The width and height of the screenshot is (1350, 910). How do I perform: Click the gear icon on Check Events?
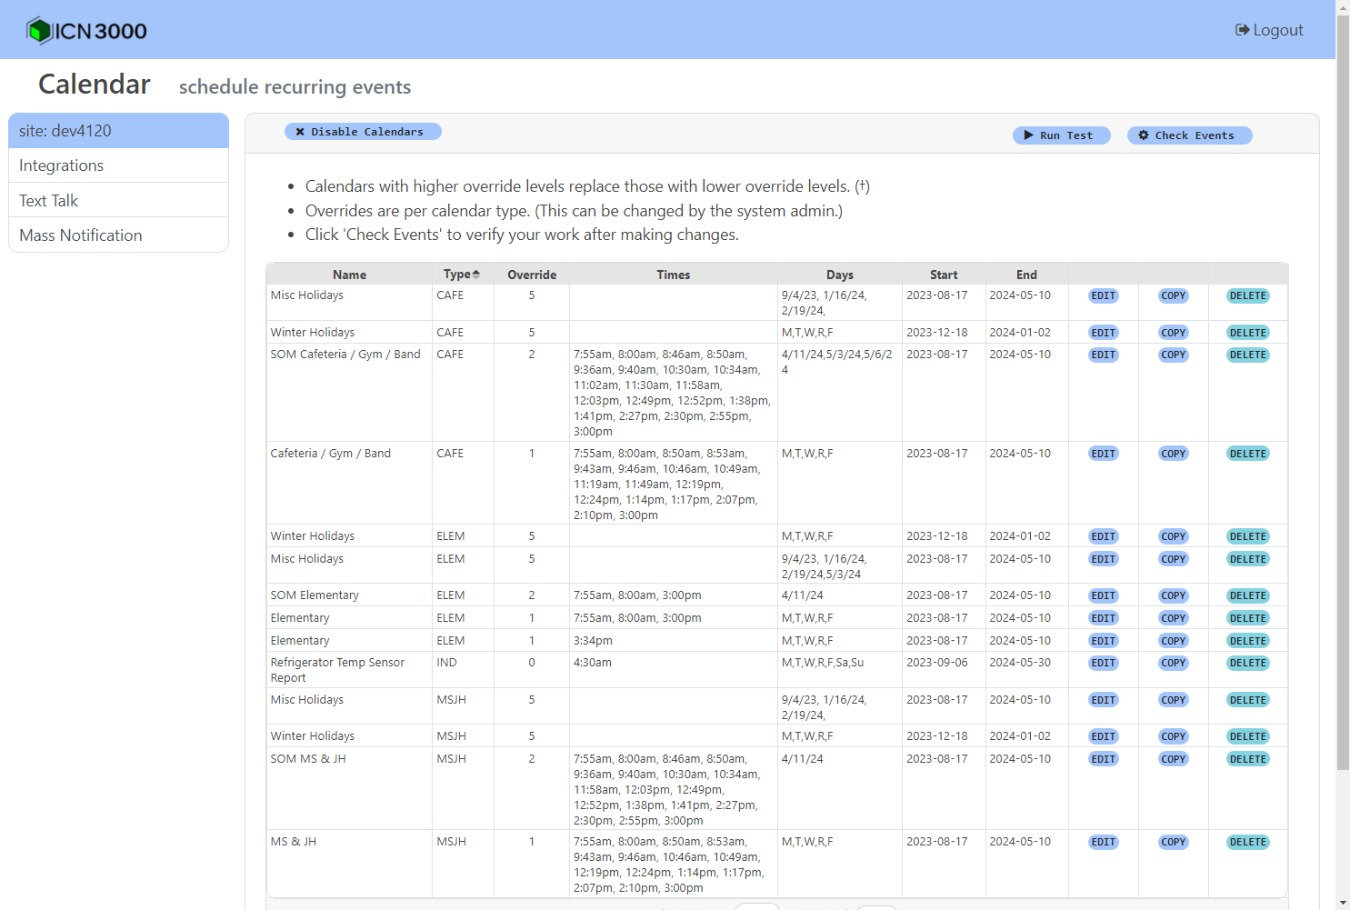coord(1141,135)
